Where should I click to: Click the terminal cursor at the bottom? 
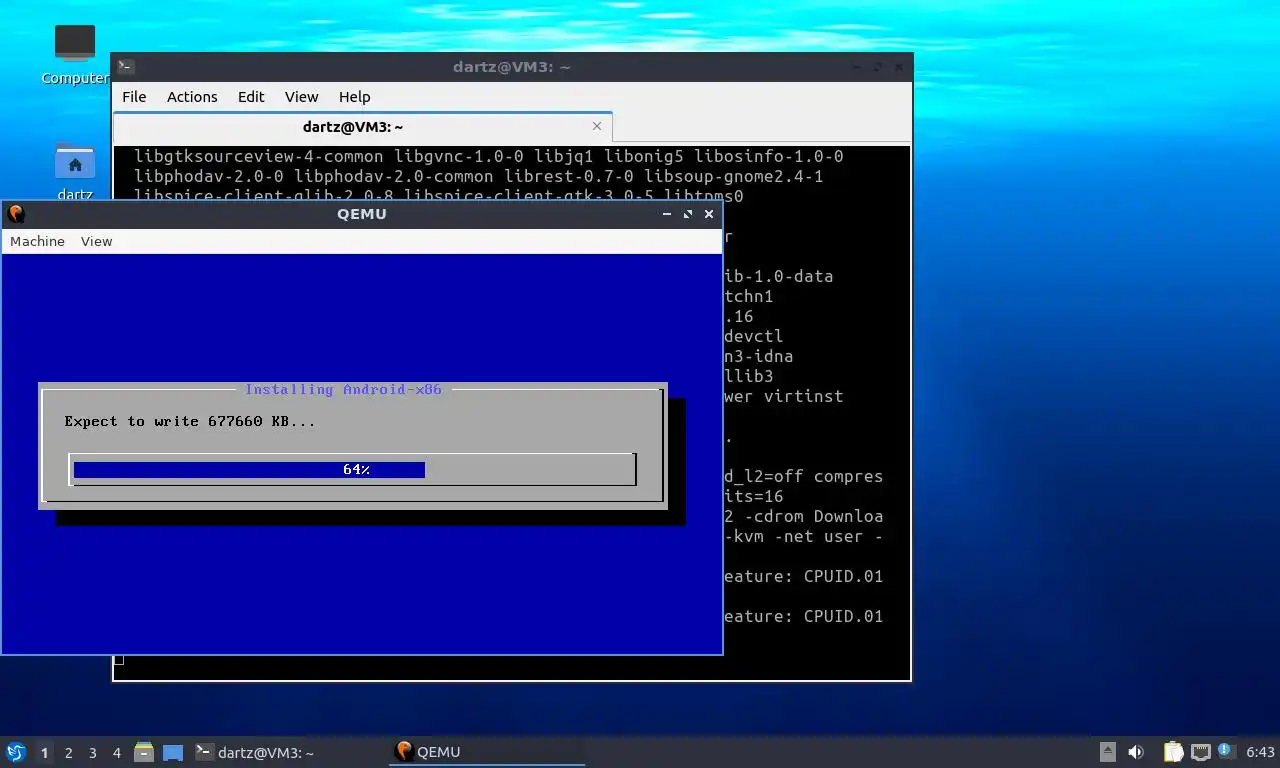pos(119,660)
